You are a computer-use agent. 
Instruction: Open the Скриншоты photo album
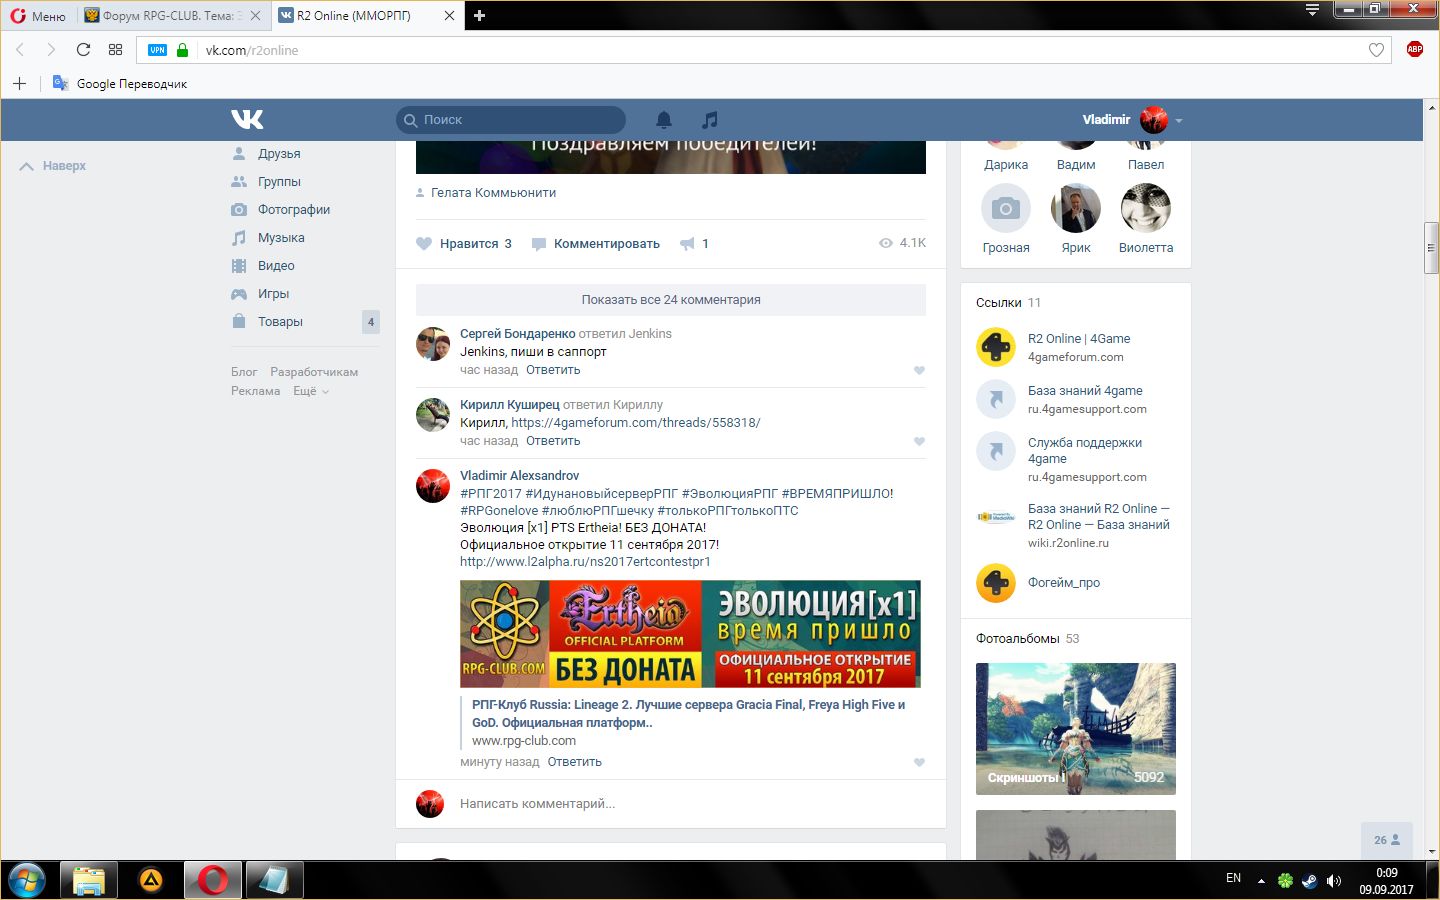pyautogui.click(x=1076, y=729)
